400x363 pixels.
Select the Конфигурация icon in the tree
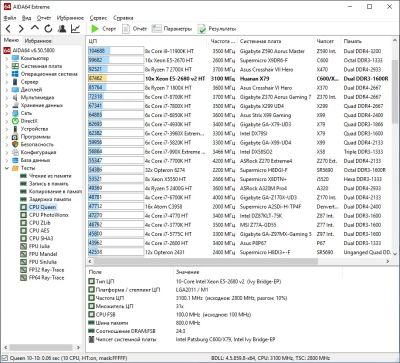point(15,152)
